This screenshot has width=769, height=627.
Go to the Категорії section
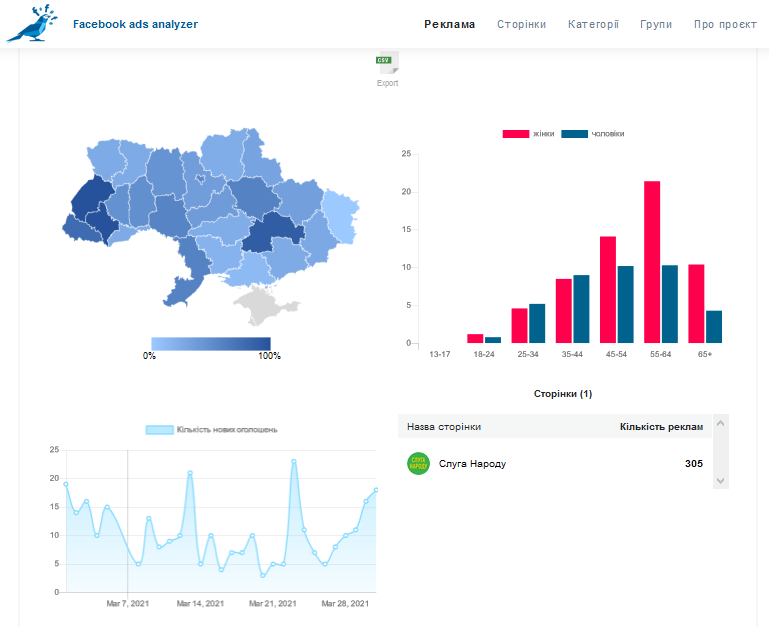coord(593,24)
